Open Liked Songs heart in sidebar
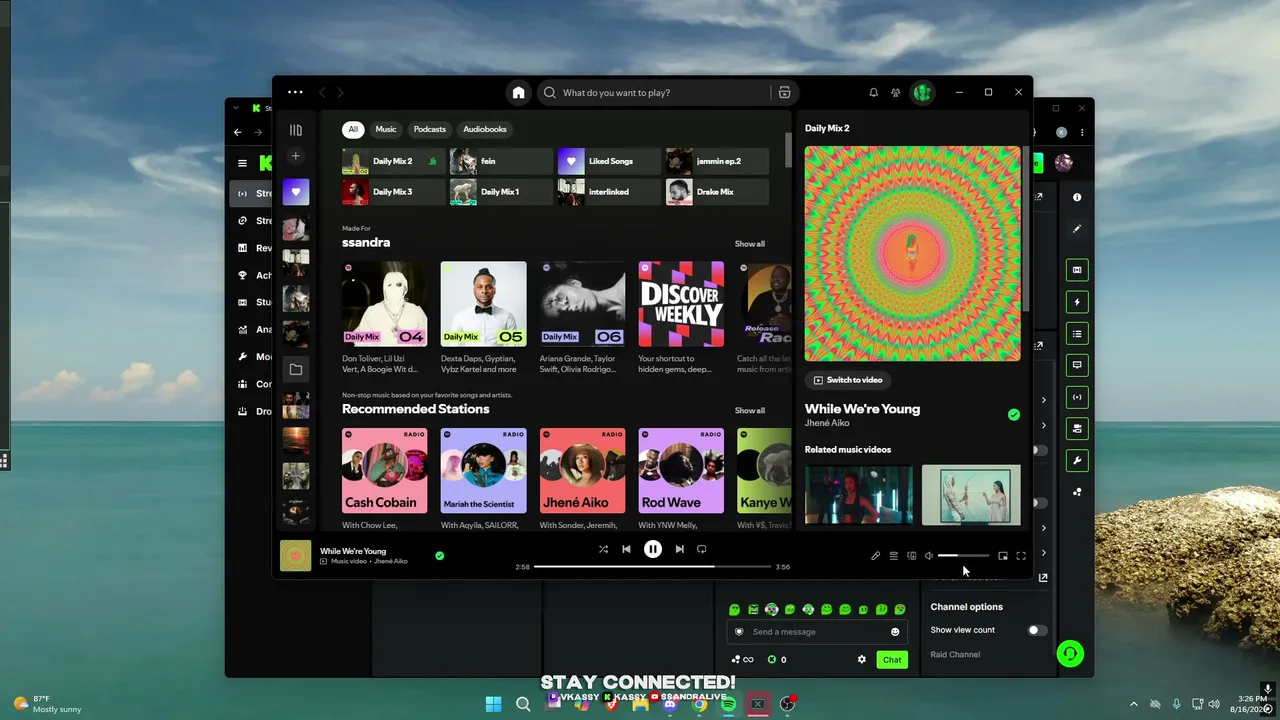The width and height of the screenshot is (1280, 720). pos(296,192)
